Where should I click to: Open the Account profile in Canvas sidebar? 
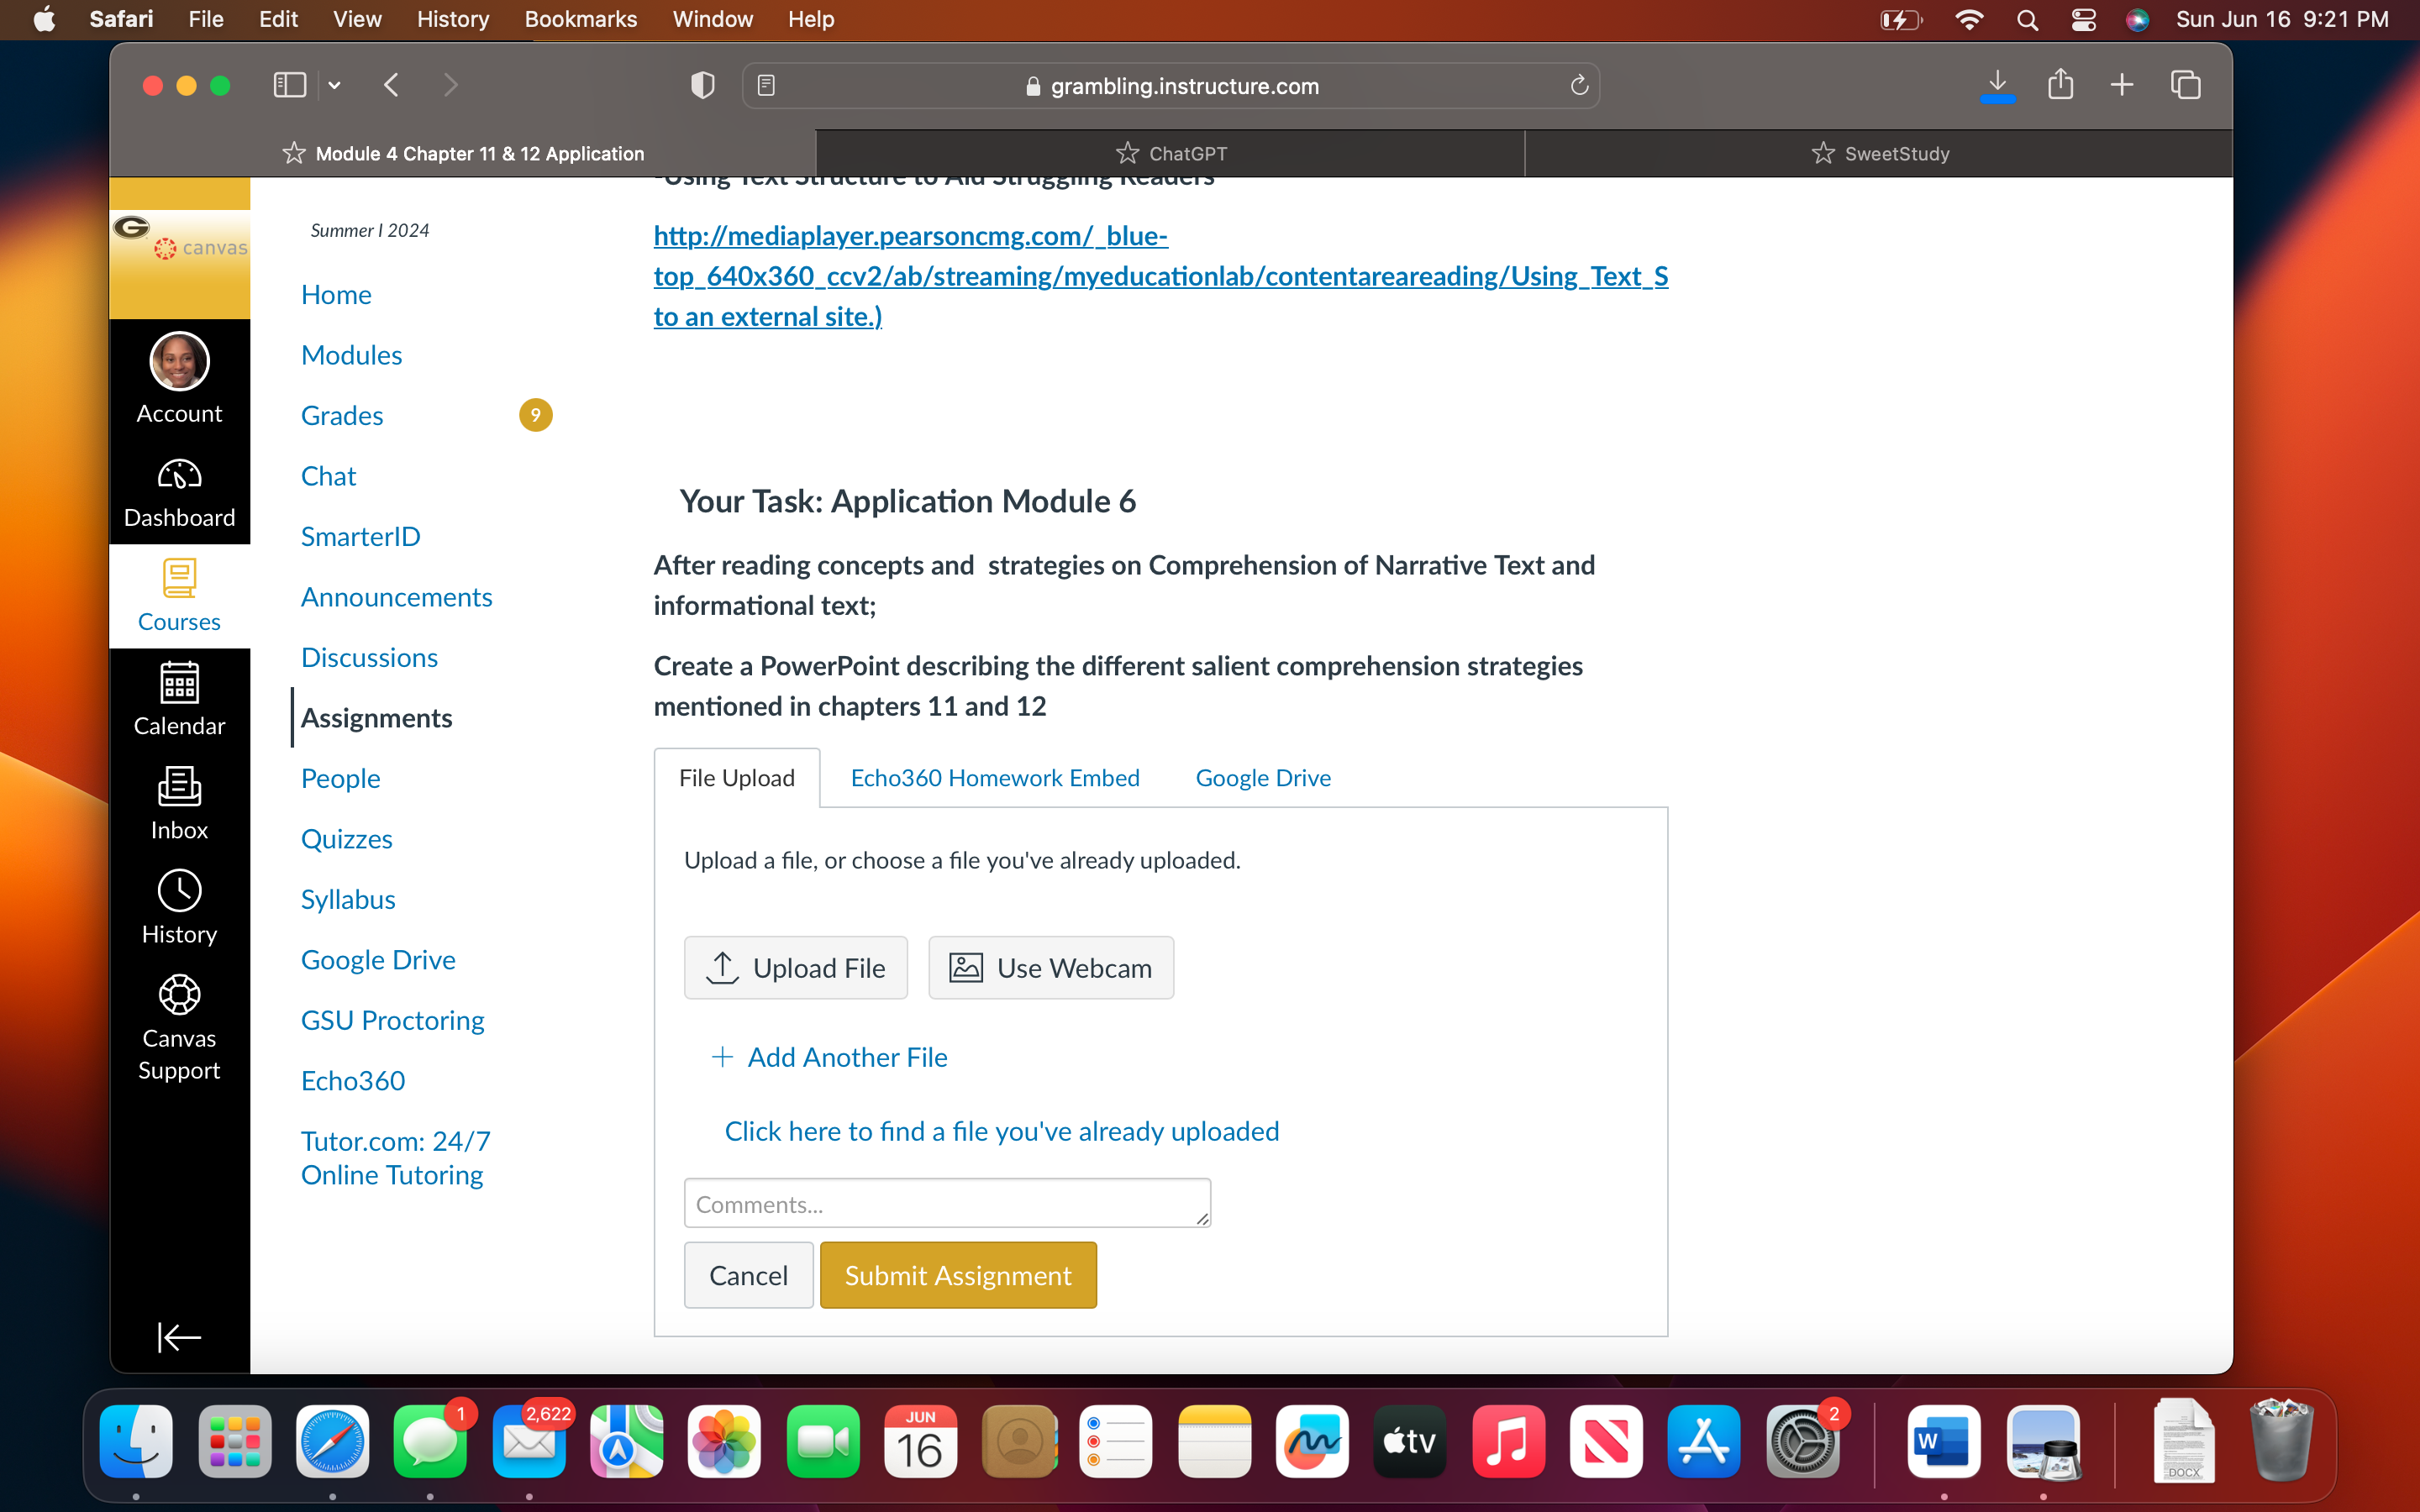click(179, 379)
